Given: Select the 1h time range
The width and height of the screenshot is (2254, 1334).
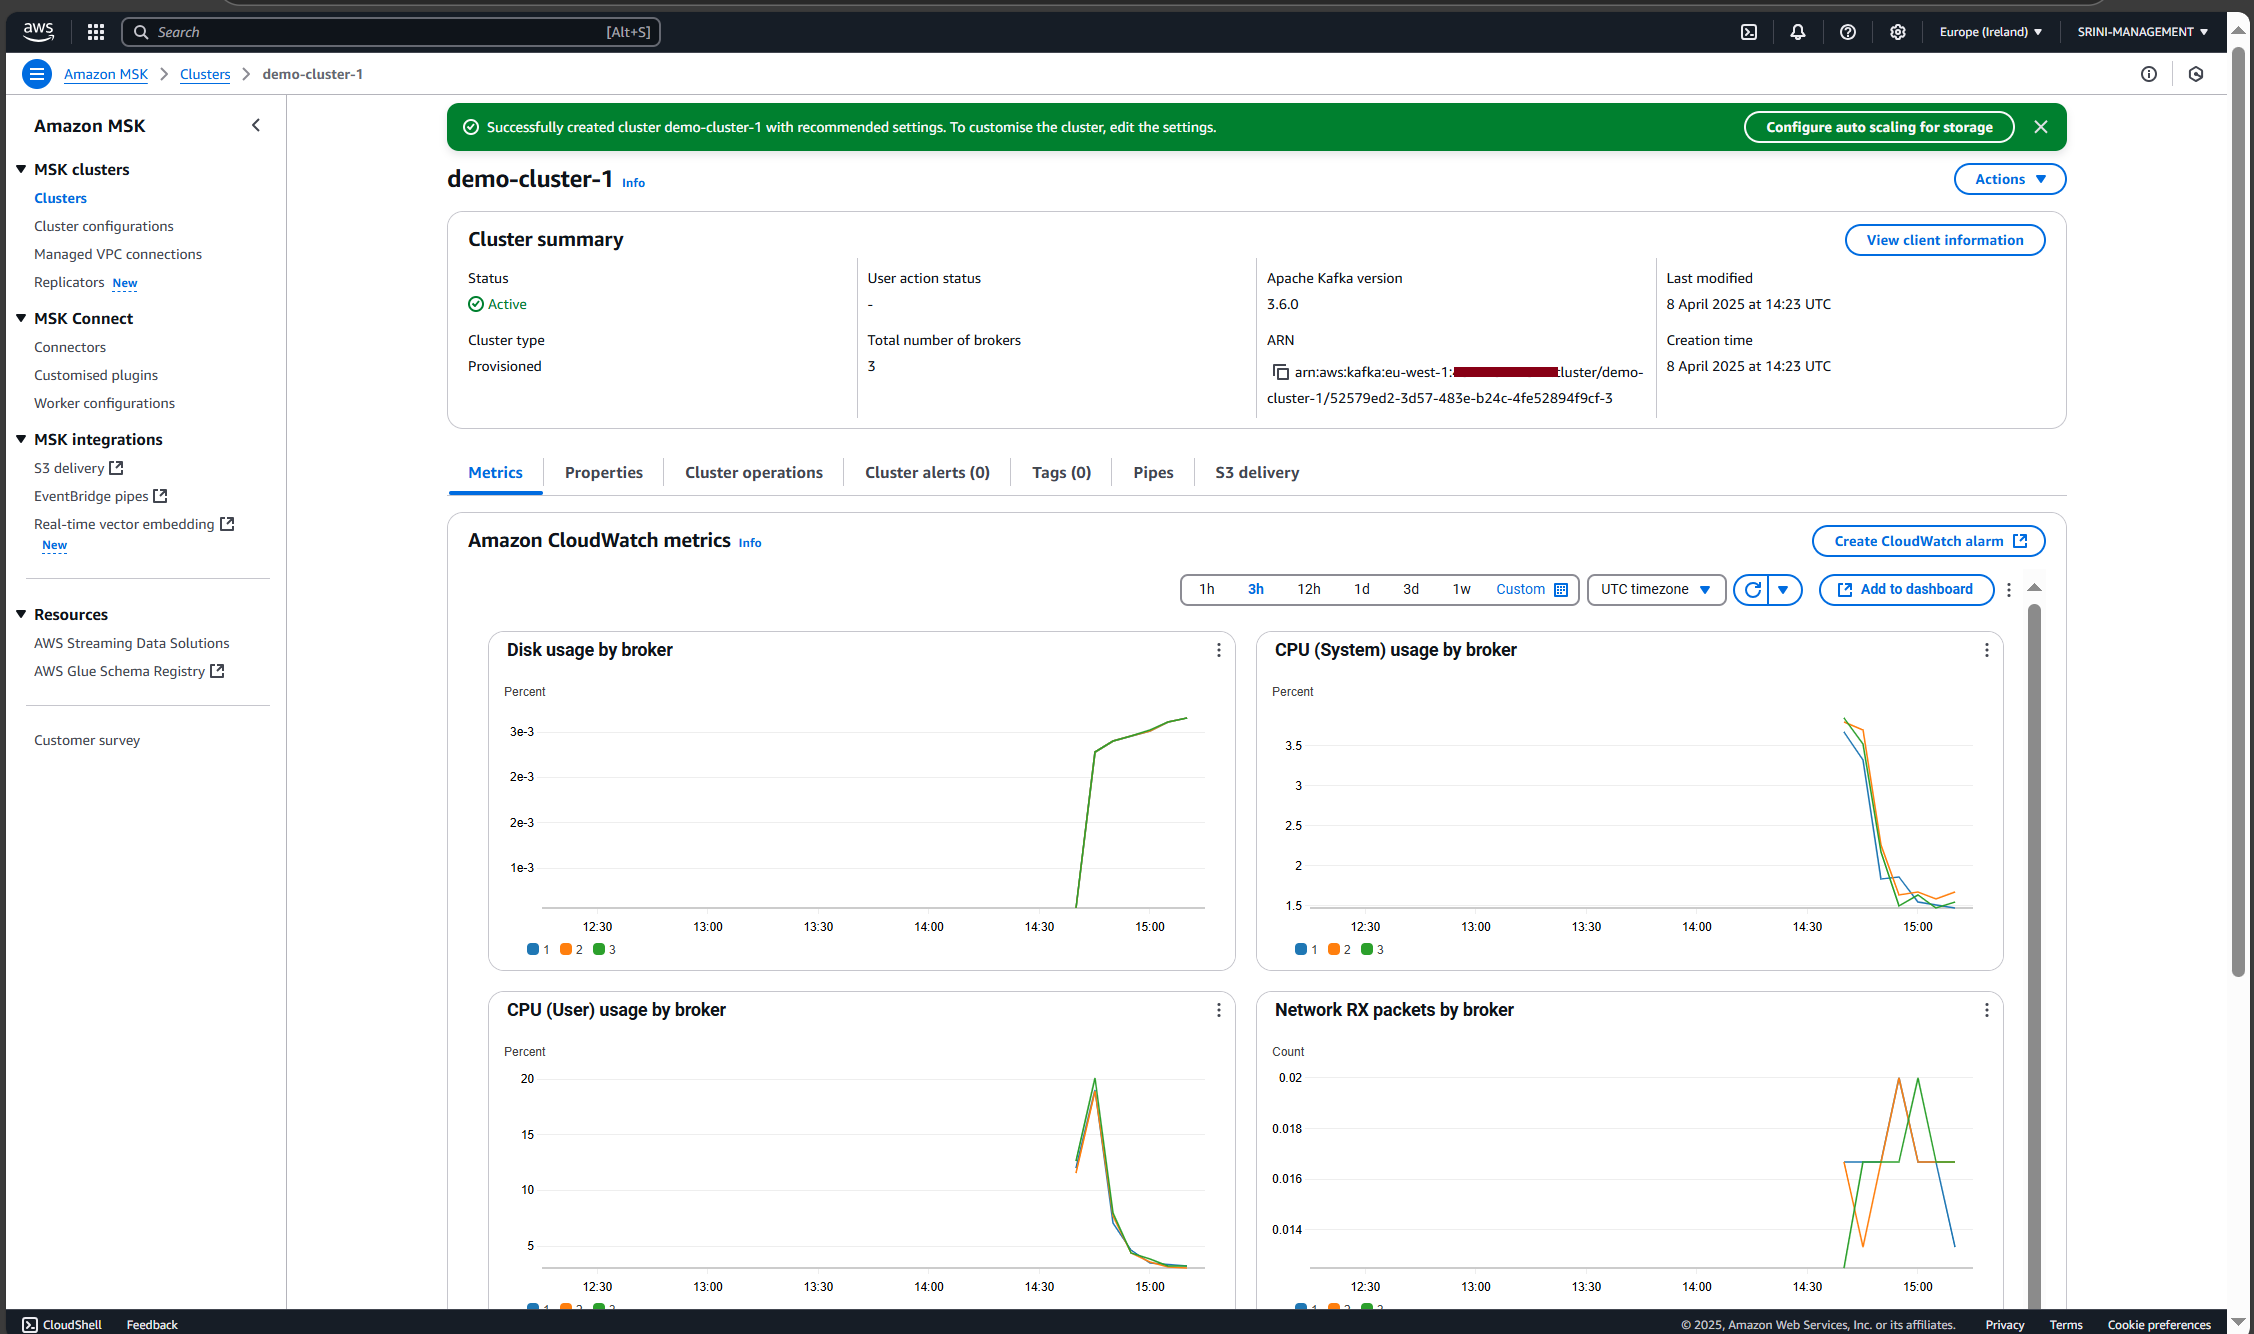Looking at the screenshot, I should 1207,590.
